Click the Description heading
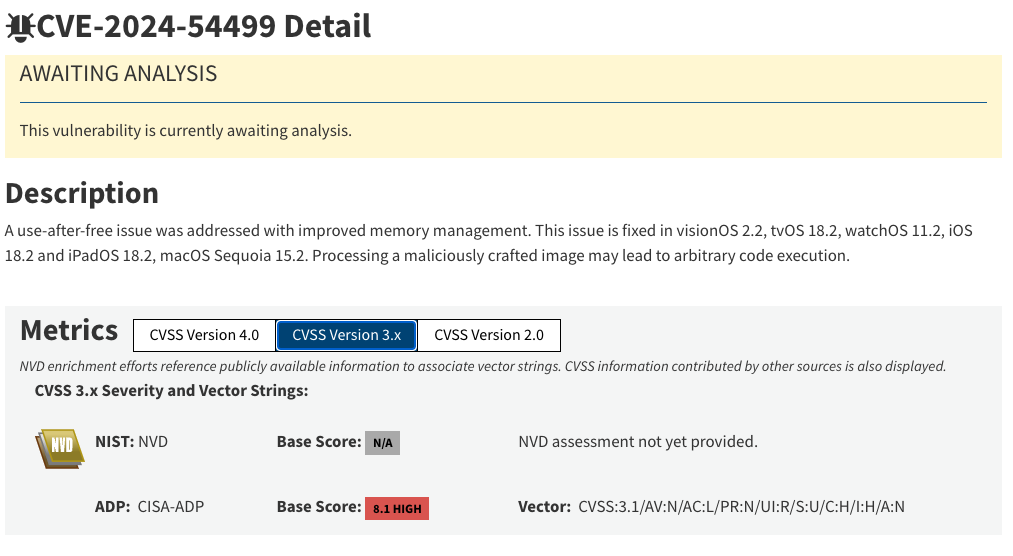 click(x=82, y=193)
